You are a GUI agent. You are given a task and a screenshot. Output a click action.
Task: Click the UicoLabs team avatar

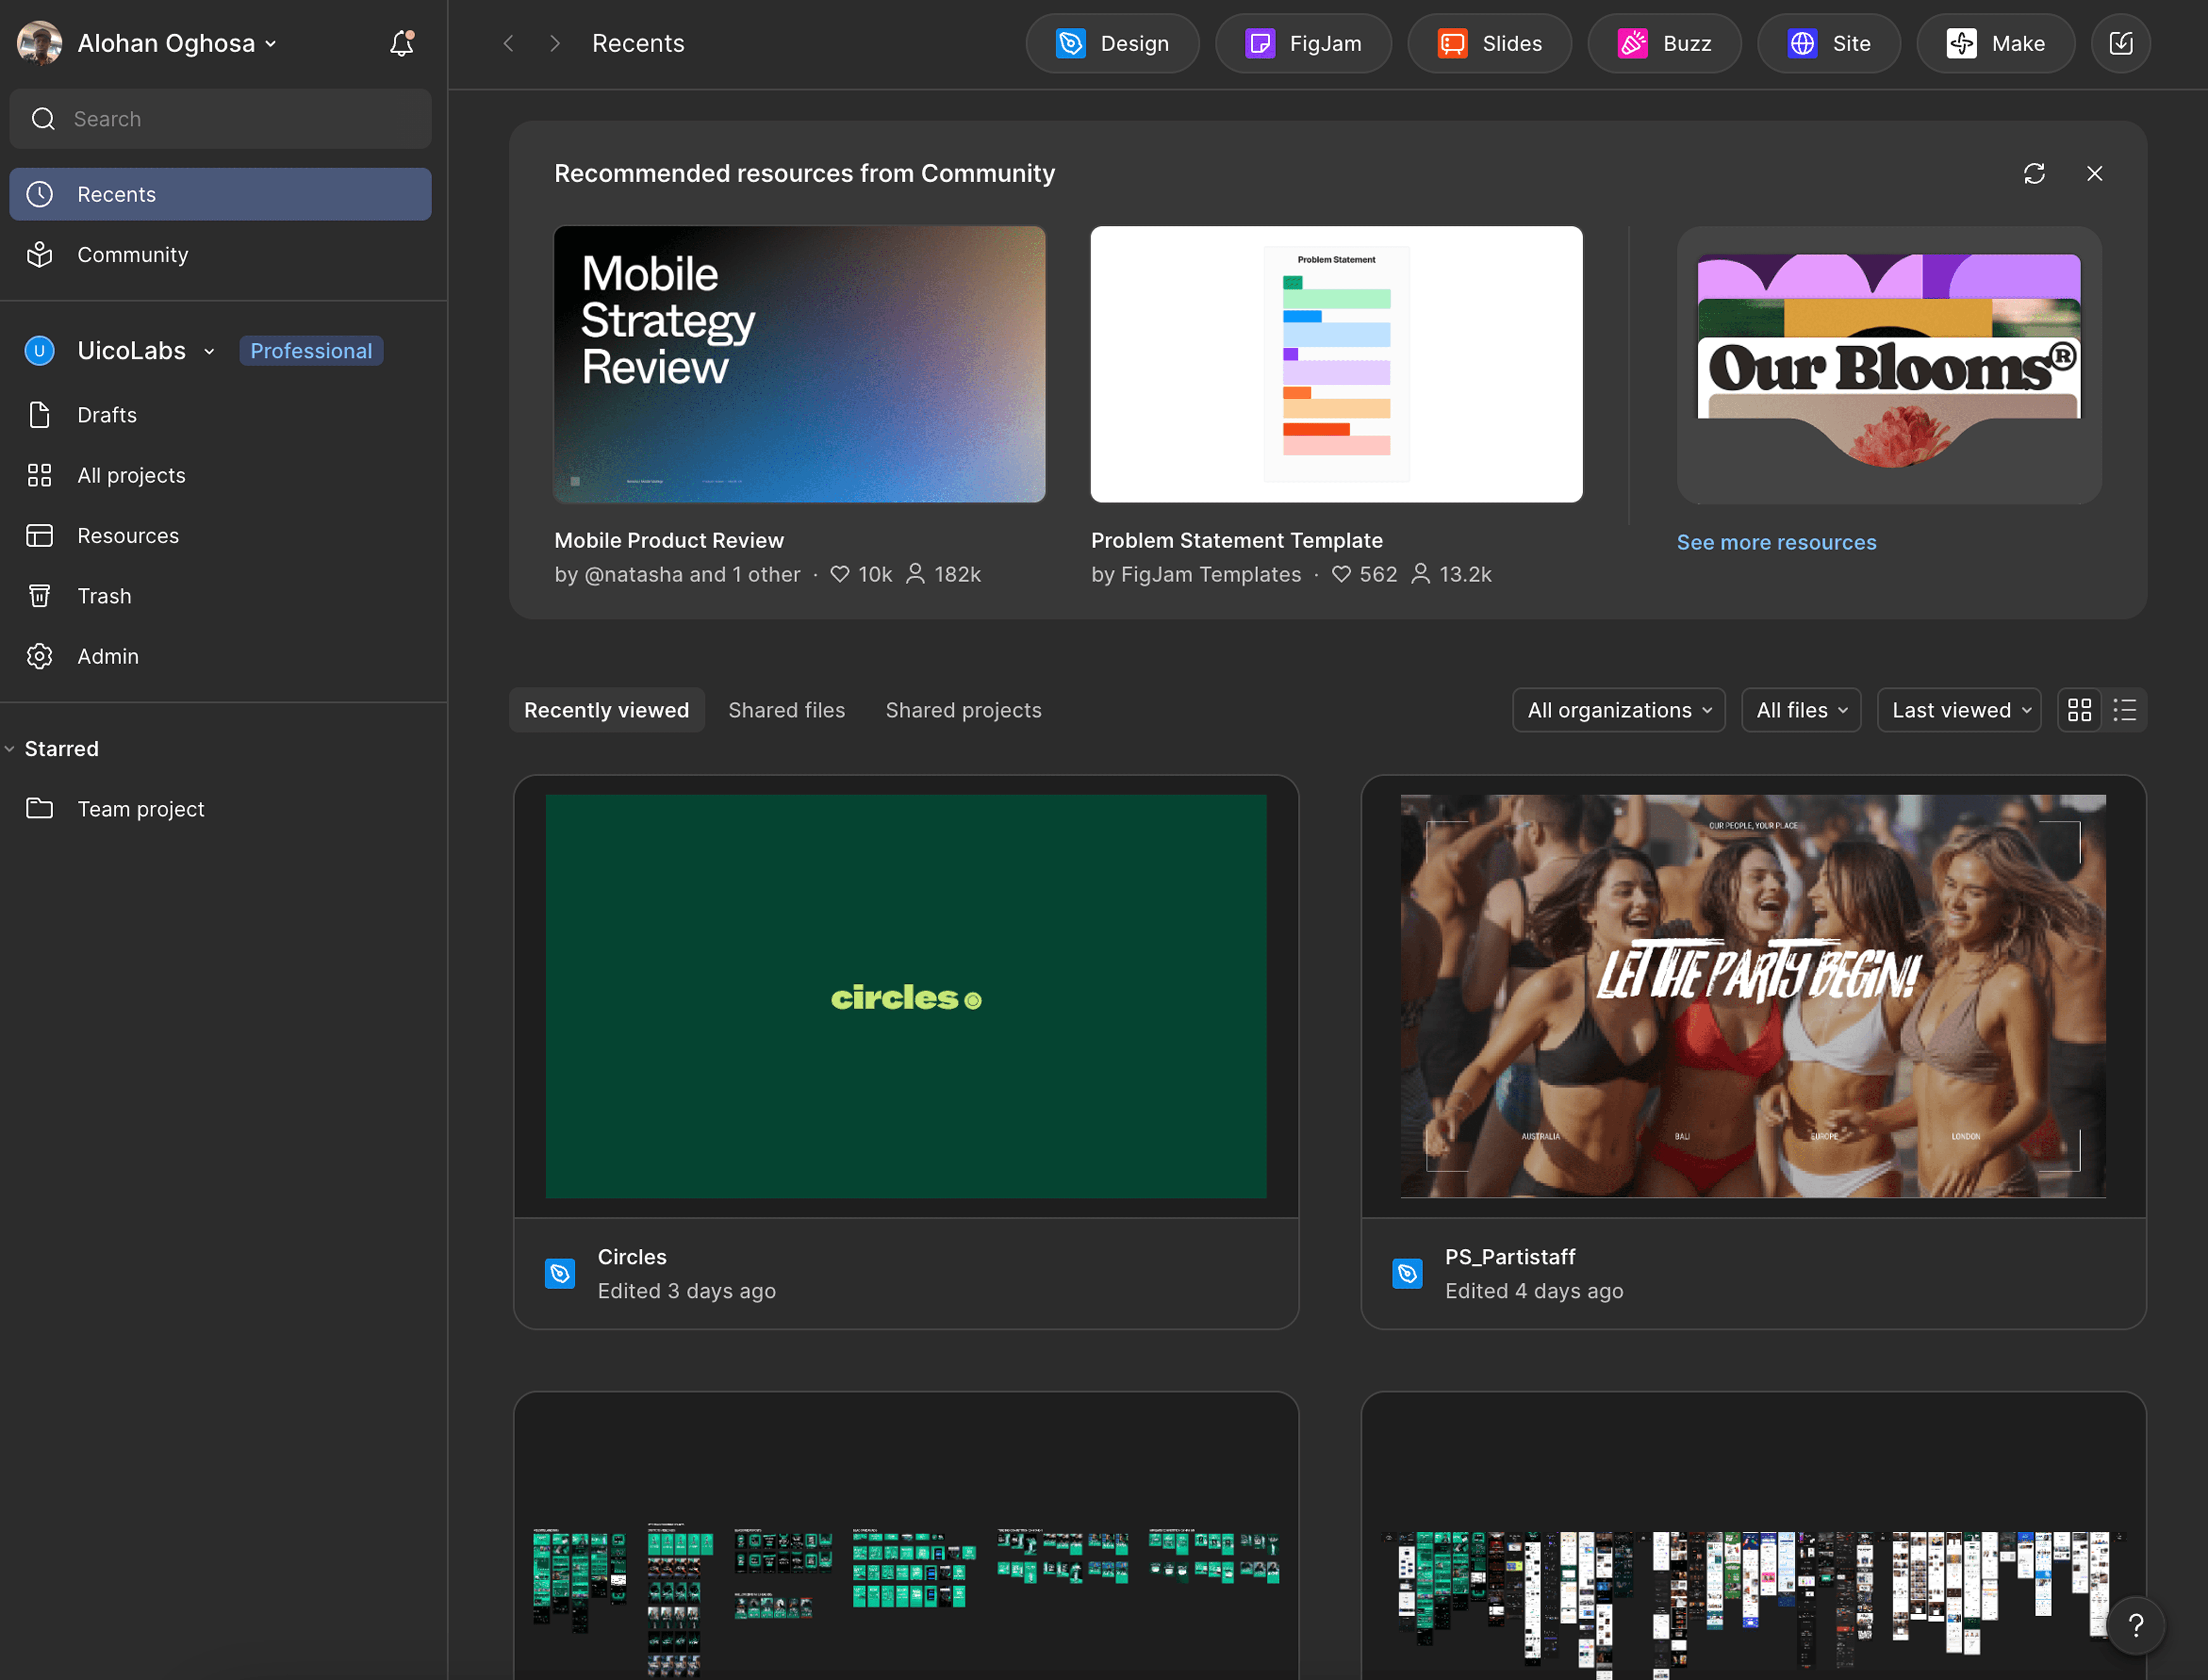[x=39, y=351]
